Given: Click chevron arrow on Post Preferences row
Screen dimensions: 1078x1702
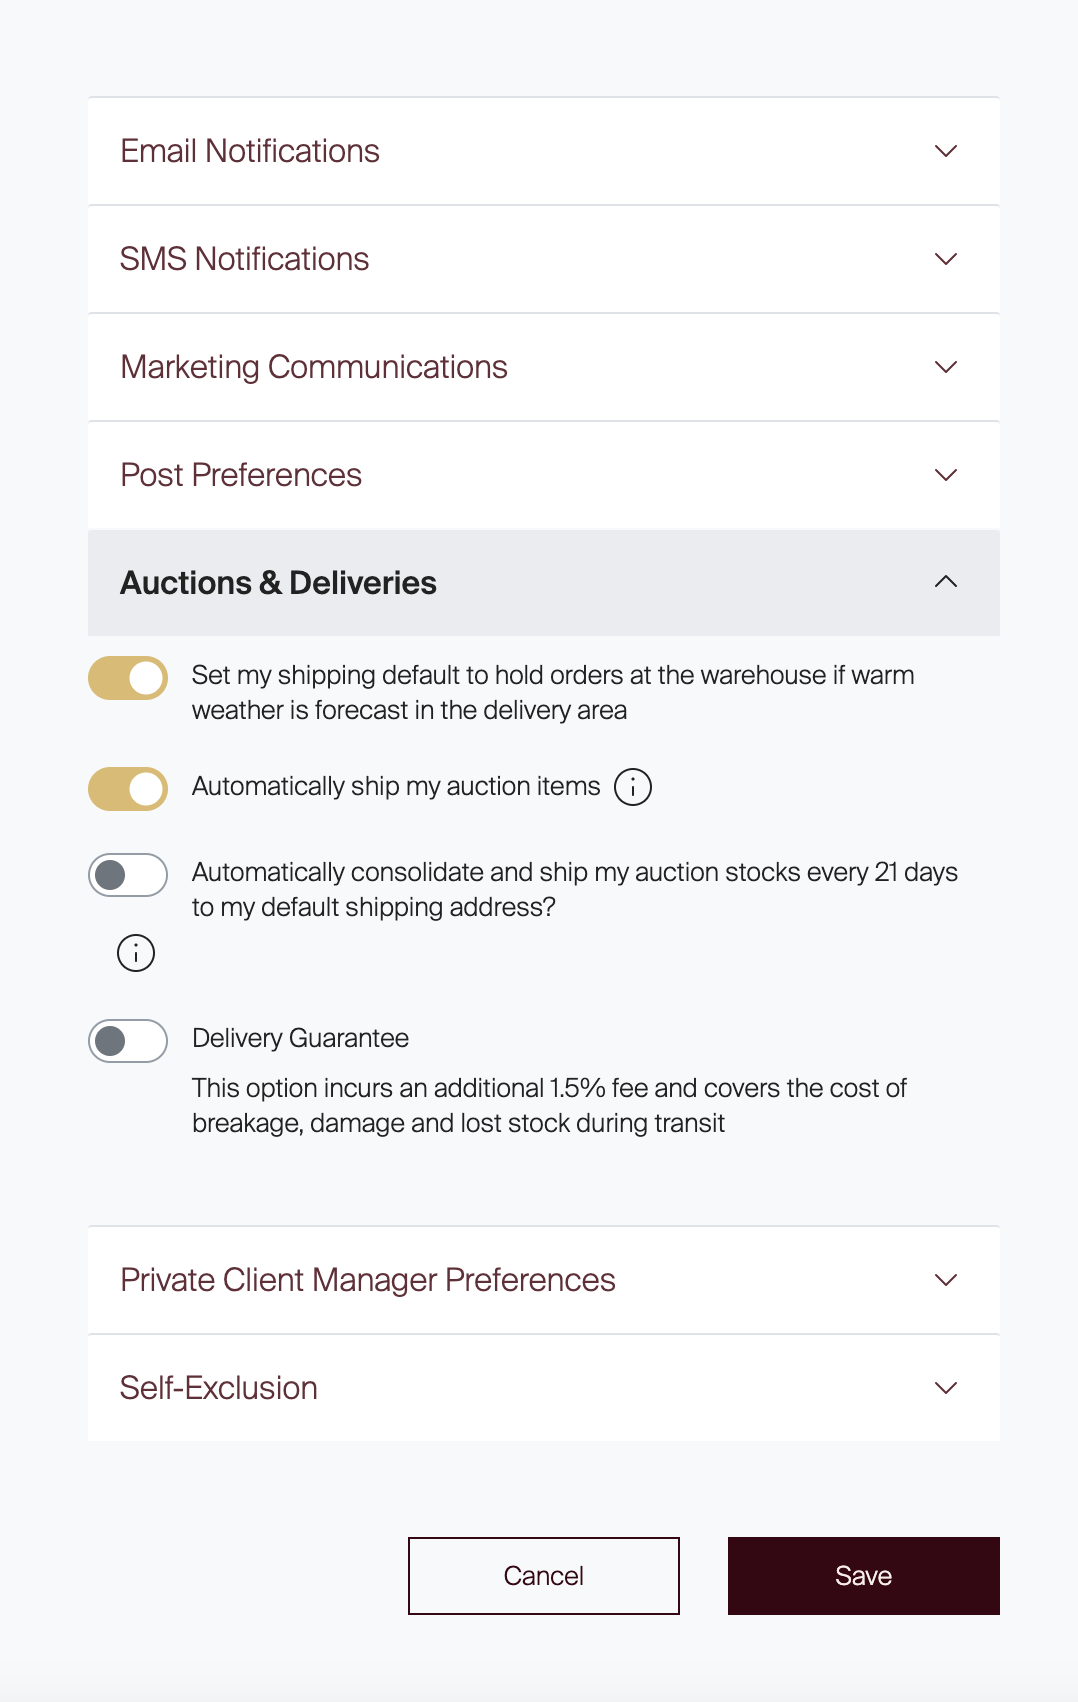Looking at the screenshot, I should click(946, 475).
